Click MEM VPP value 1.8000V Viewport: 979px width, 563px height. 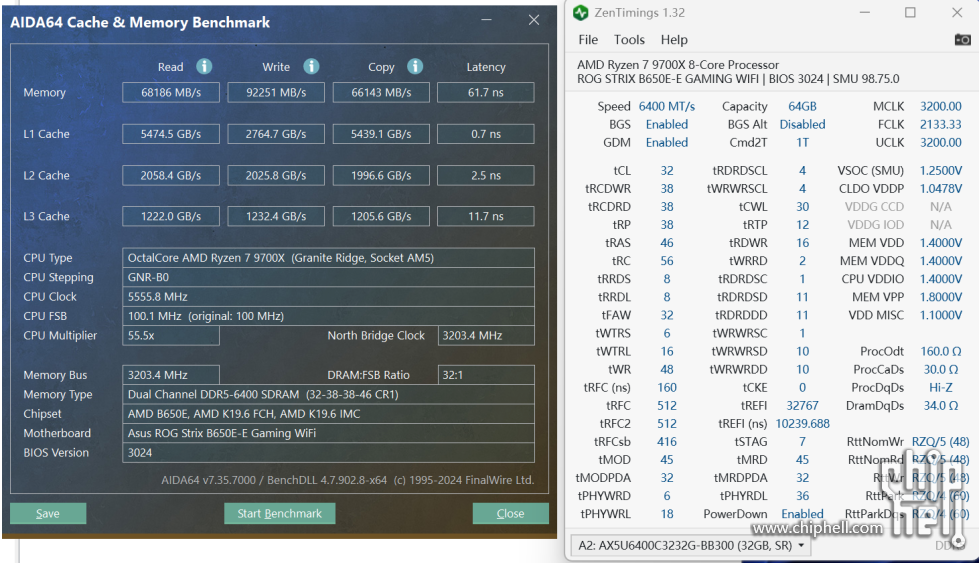coord(940,296)
